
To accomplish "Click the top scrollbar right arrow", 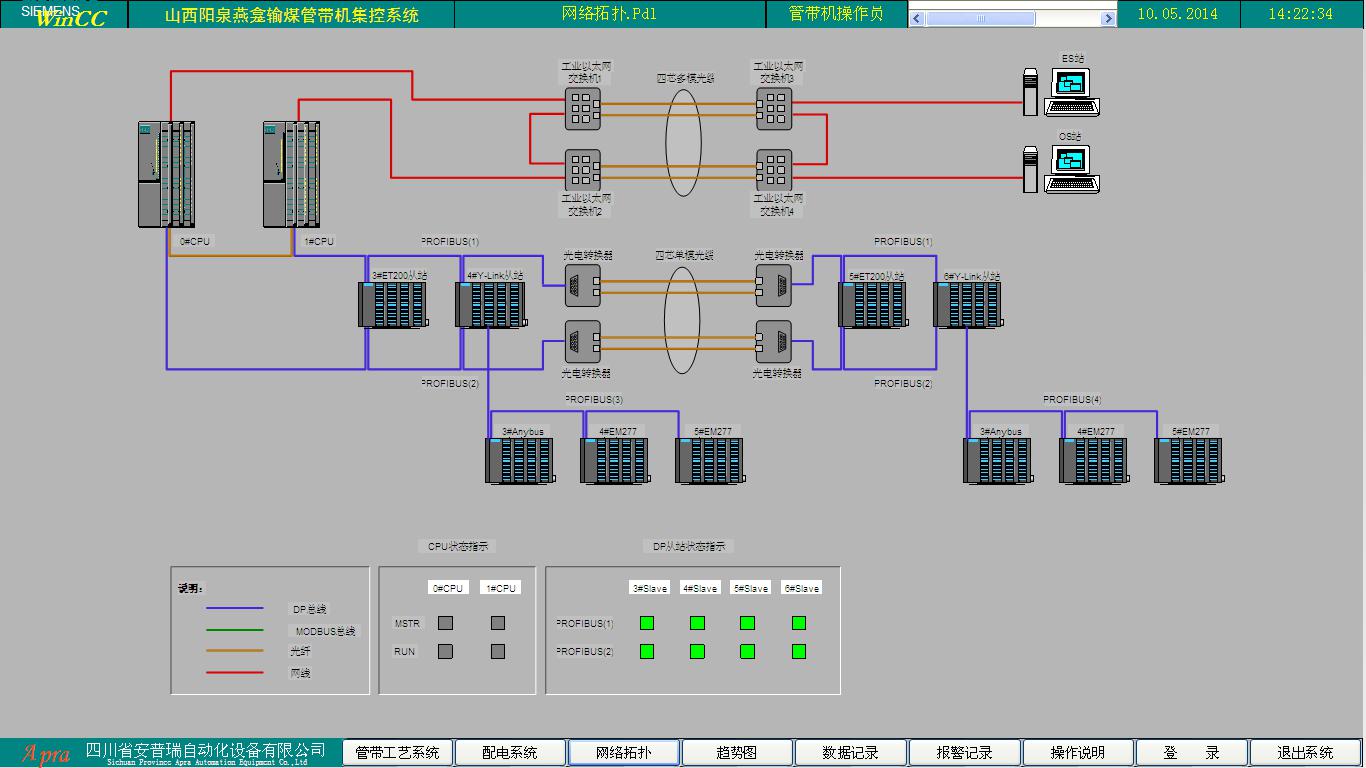I will pos(1108,19).
